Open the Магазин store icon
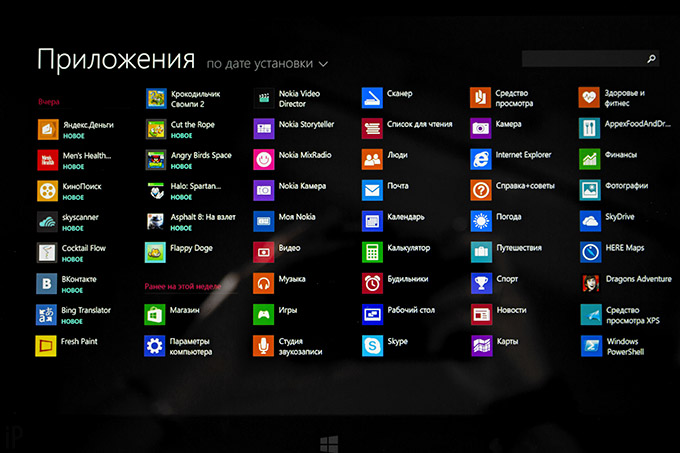The image size is (680, 453). (155, 315)
